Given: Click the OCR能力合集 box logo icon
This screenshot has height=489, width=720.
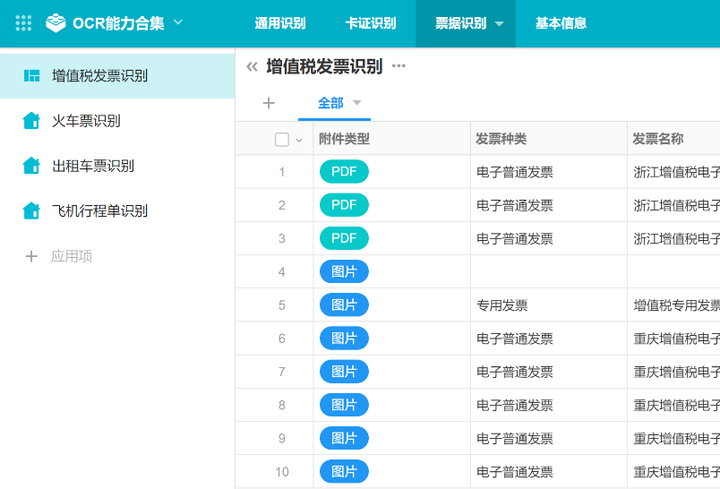Looking at the screenshot, I should click(57, 23).
